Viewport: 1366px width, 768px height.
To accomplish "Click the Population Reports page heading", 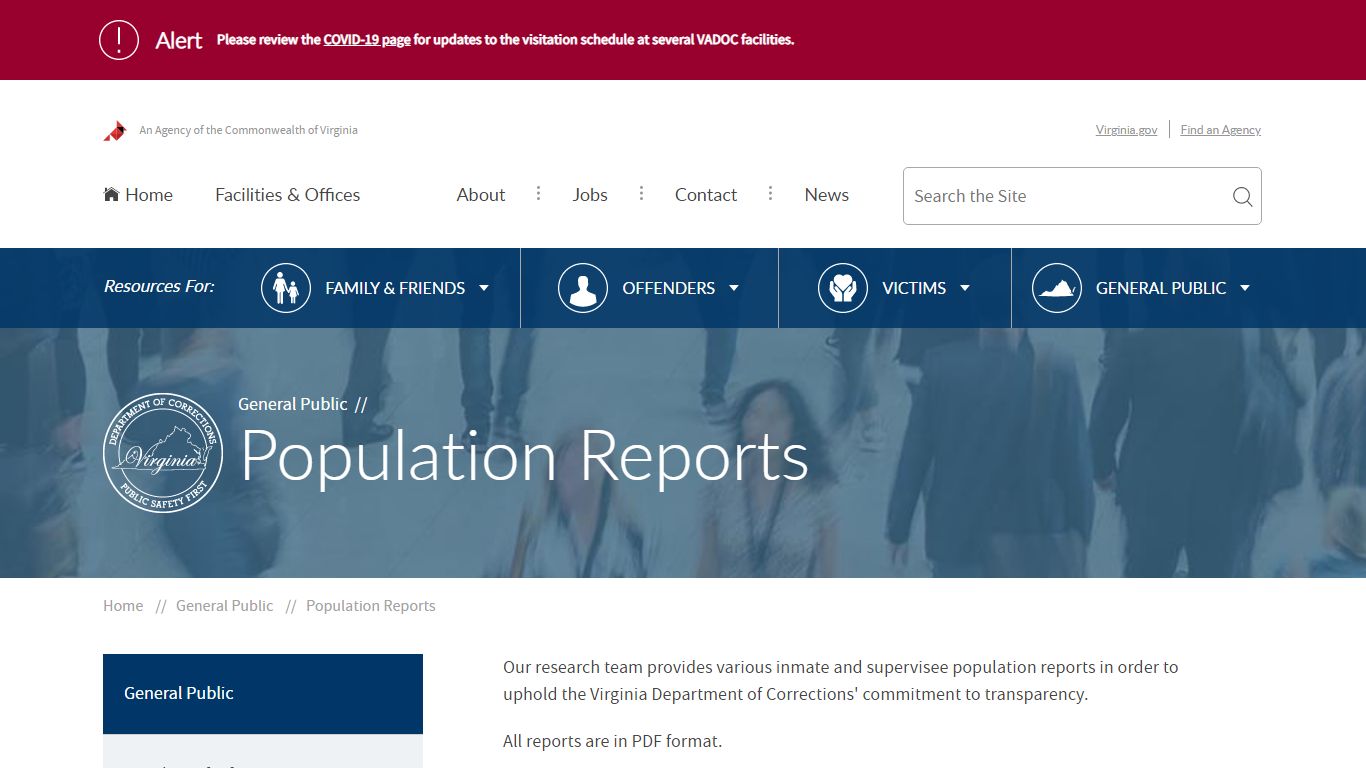I will coord(524,457).
